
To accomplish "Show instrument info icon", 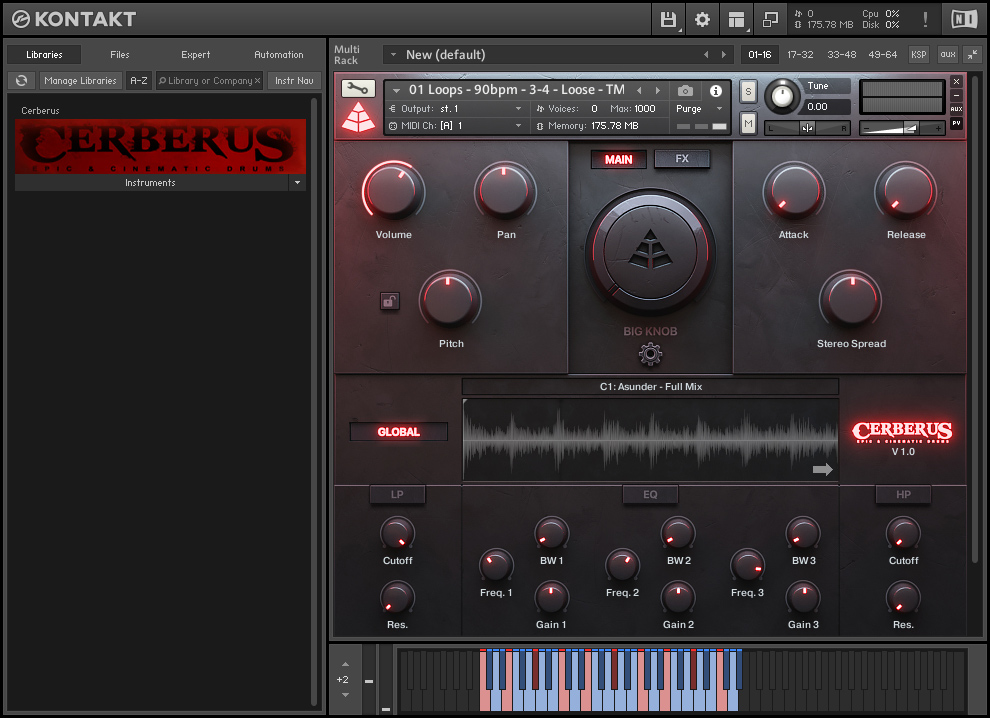I will click(x=715, y=91).
